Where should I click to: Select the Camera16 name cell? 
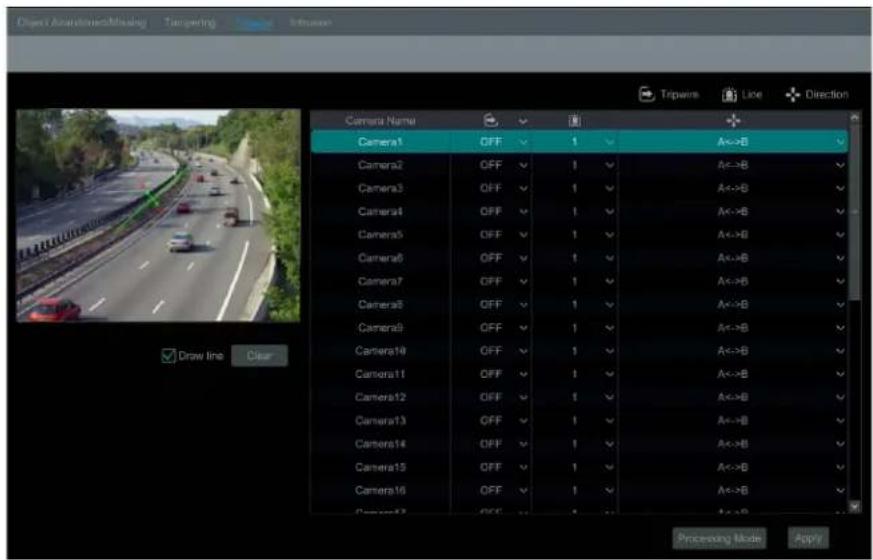click(380, 490)
